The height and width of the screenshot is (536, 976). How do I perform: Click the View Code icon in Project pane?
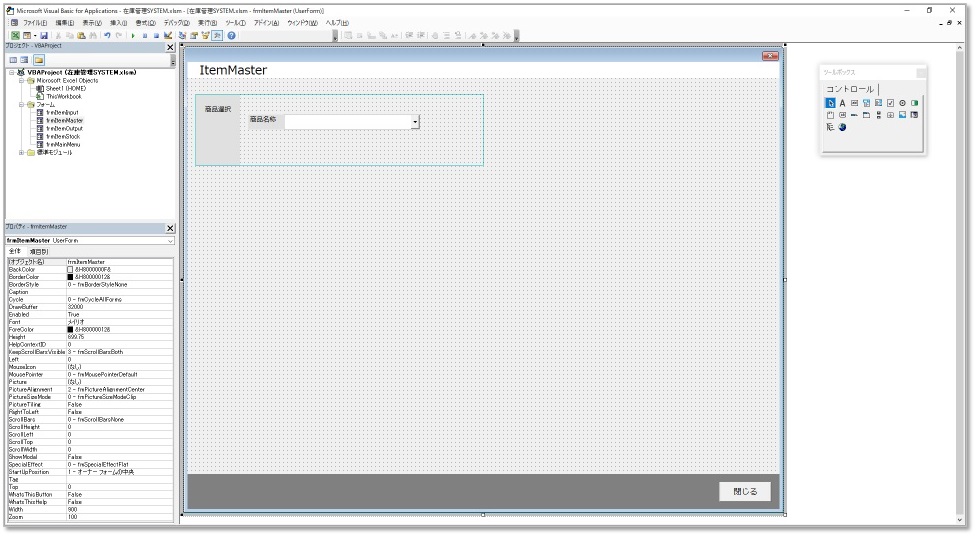pyautogui.click(x=13, y=60)
